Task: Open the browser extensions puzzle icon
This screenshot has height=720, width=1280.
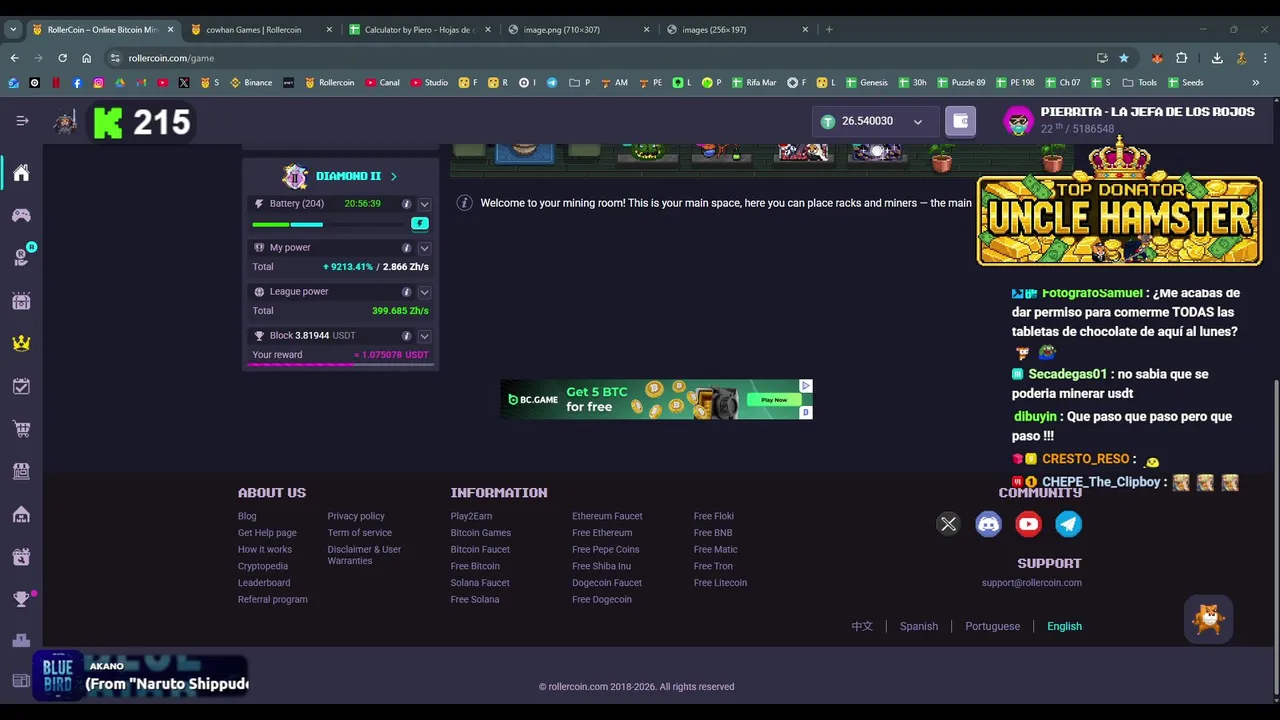Action: [1181, 58]
